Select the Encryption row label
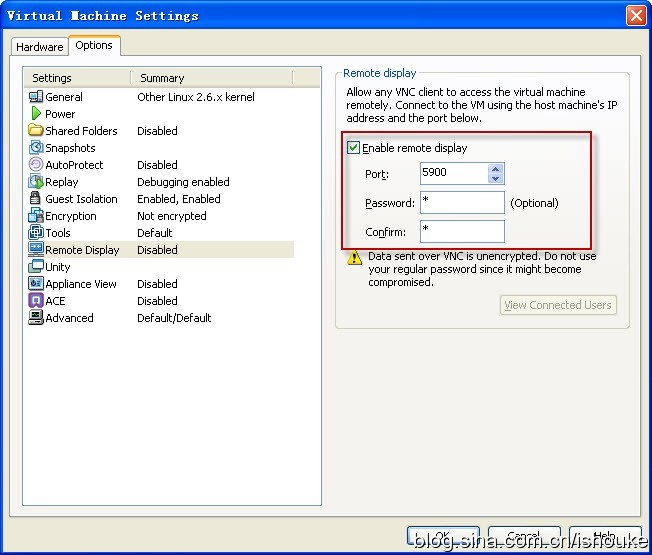This screenshot has height=555, width=652. [71, 216]
